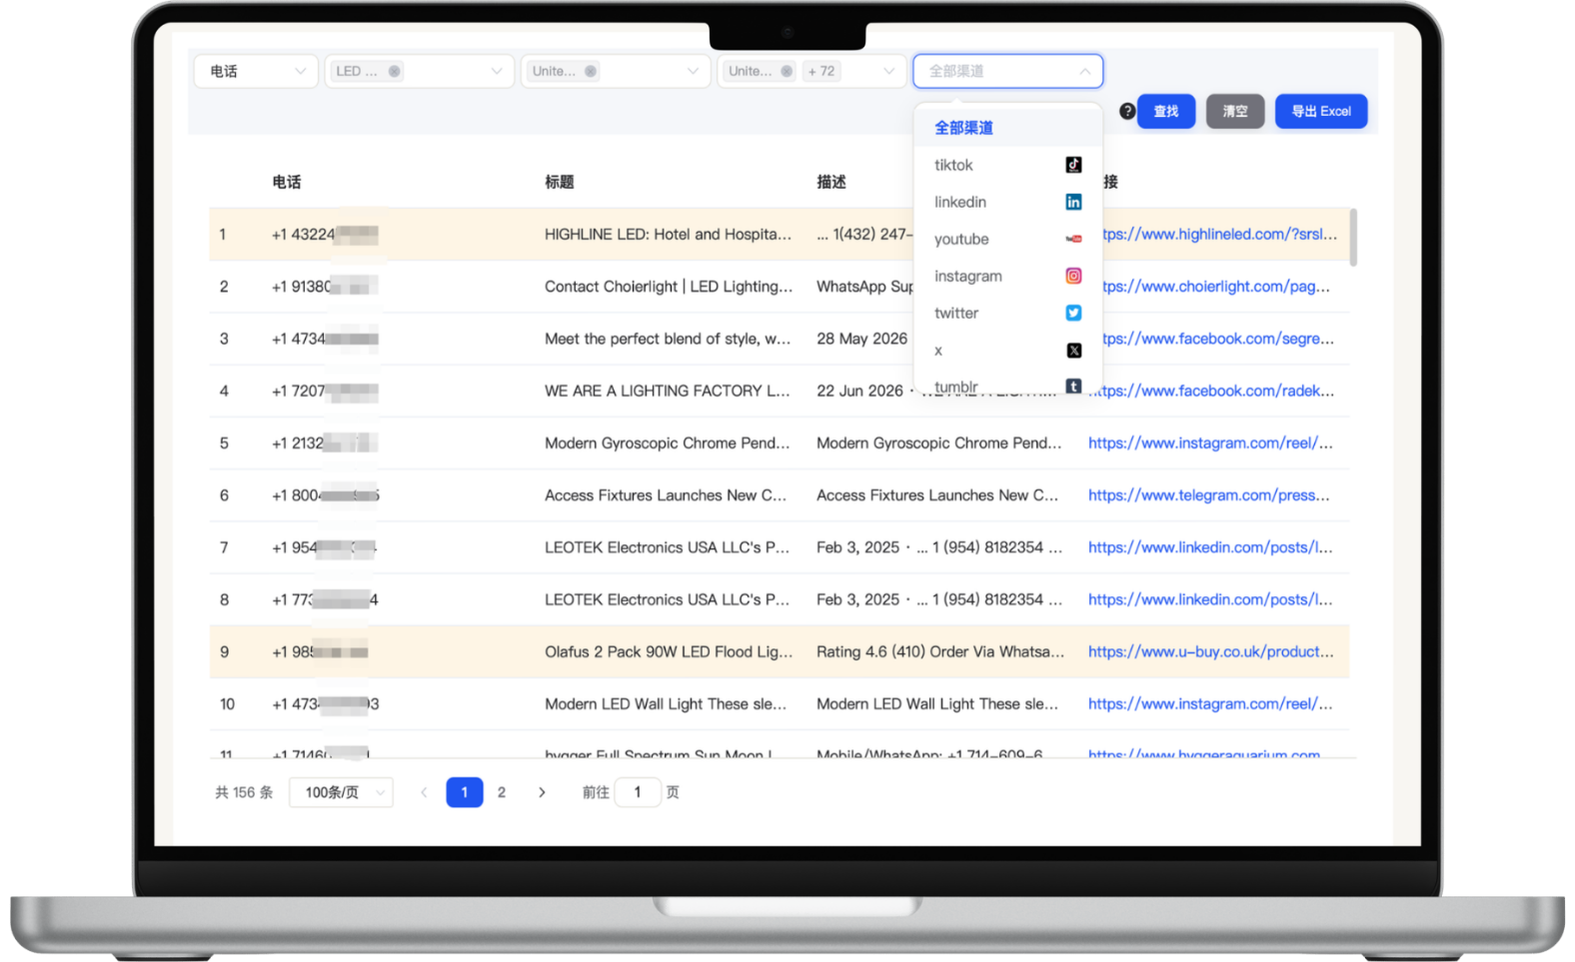
Task: Go to the previous results page arrow
Action: pos(424,792)
